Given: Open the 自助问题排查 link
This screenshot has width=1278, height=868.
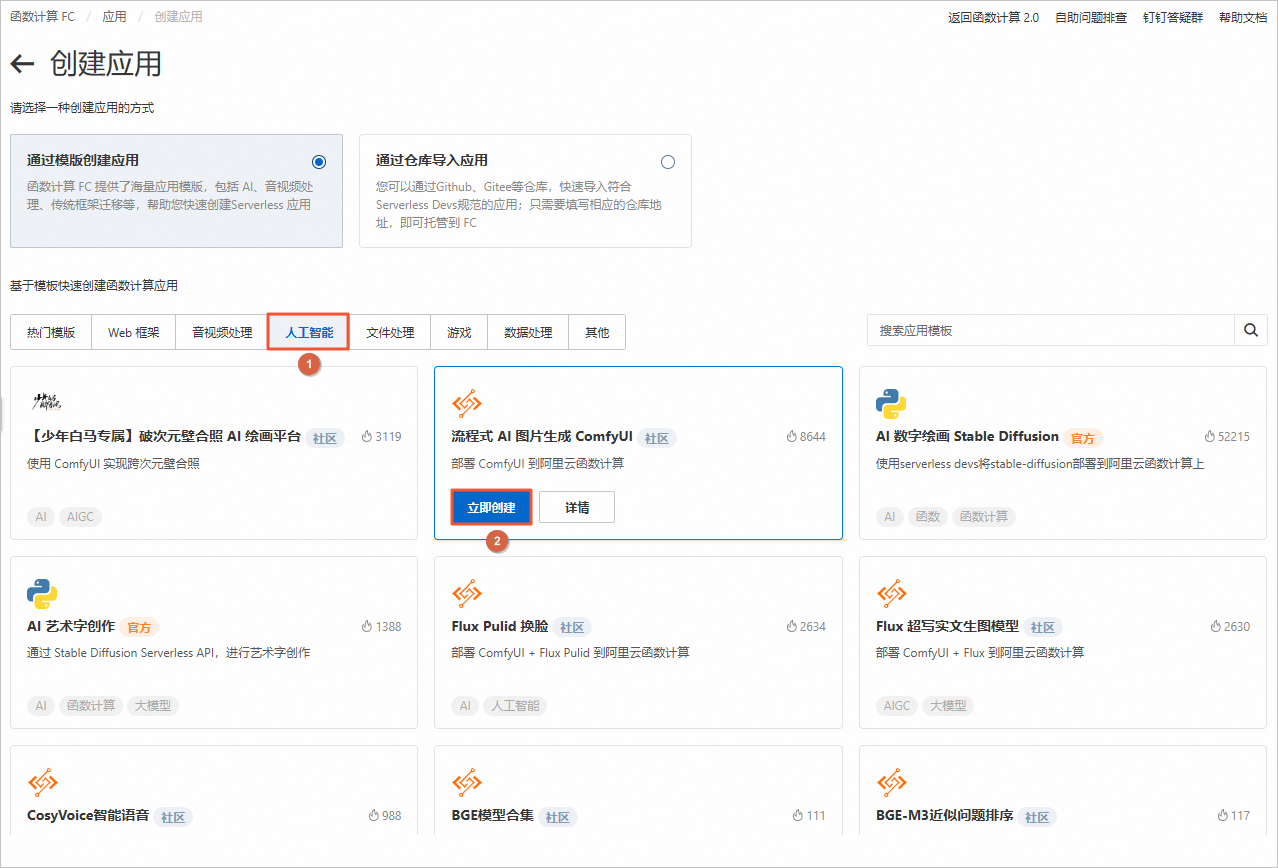Looking at the screenshot, I should click(x=1091, y=18).
